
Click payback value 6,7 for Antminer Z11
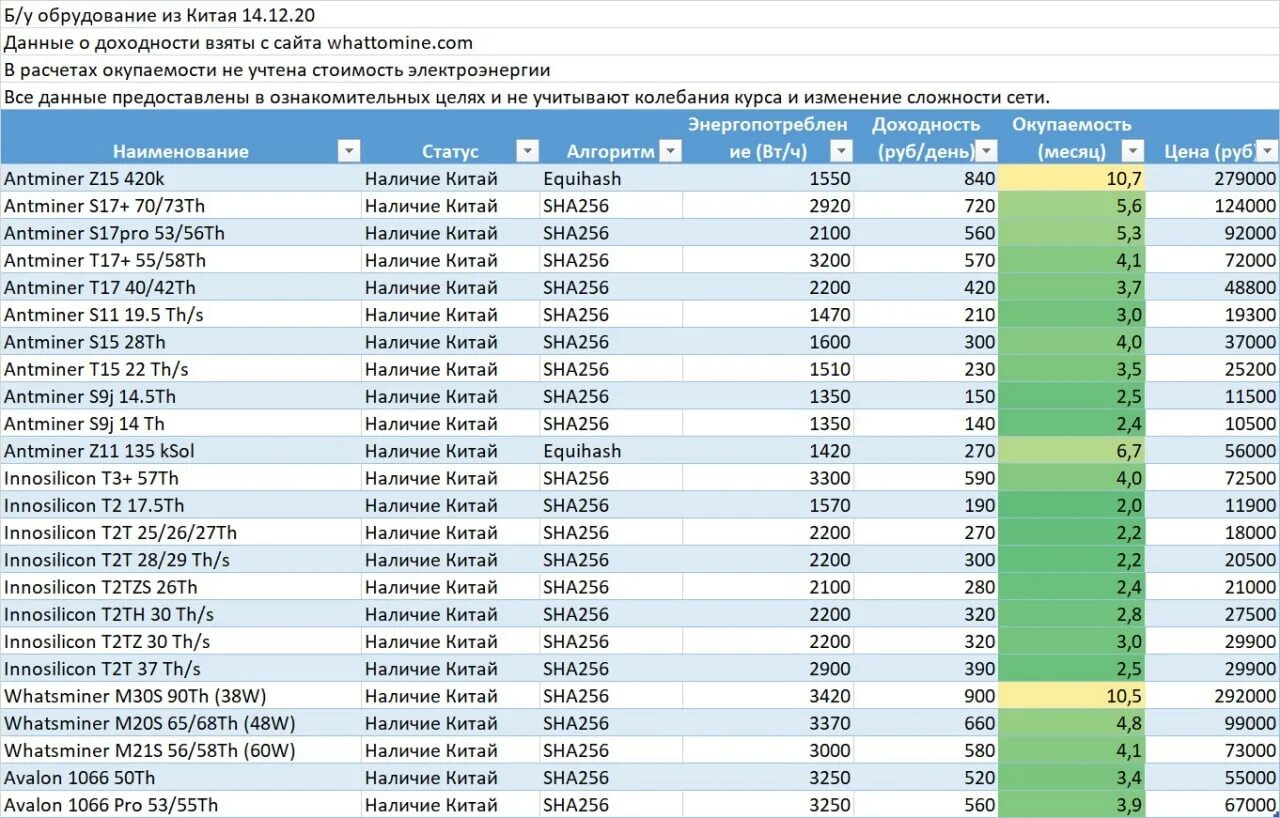tap(1072, 450)
